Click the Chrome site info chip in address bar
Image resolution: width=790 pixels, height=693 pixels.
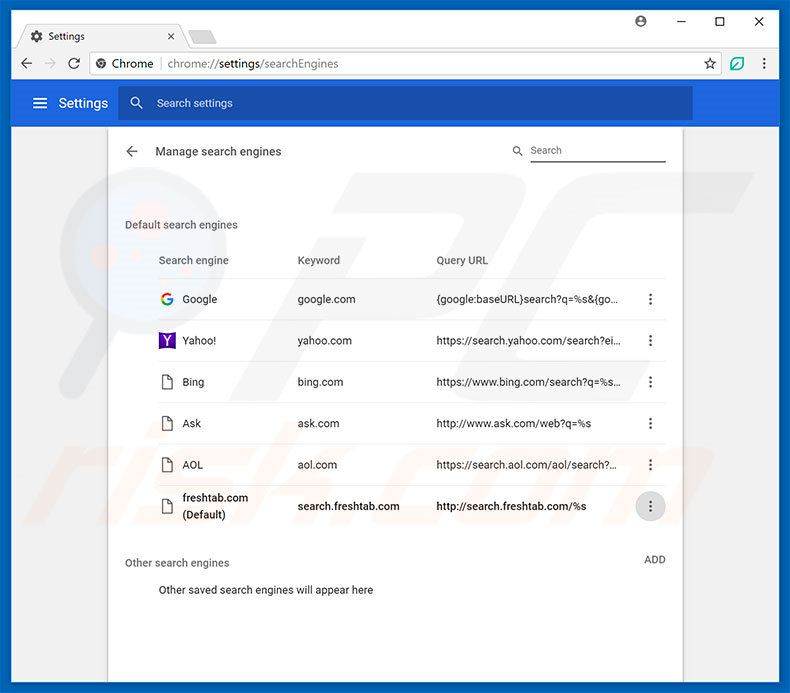(124, 64)
